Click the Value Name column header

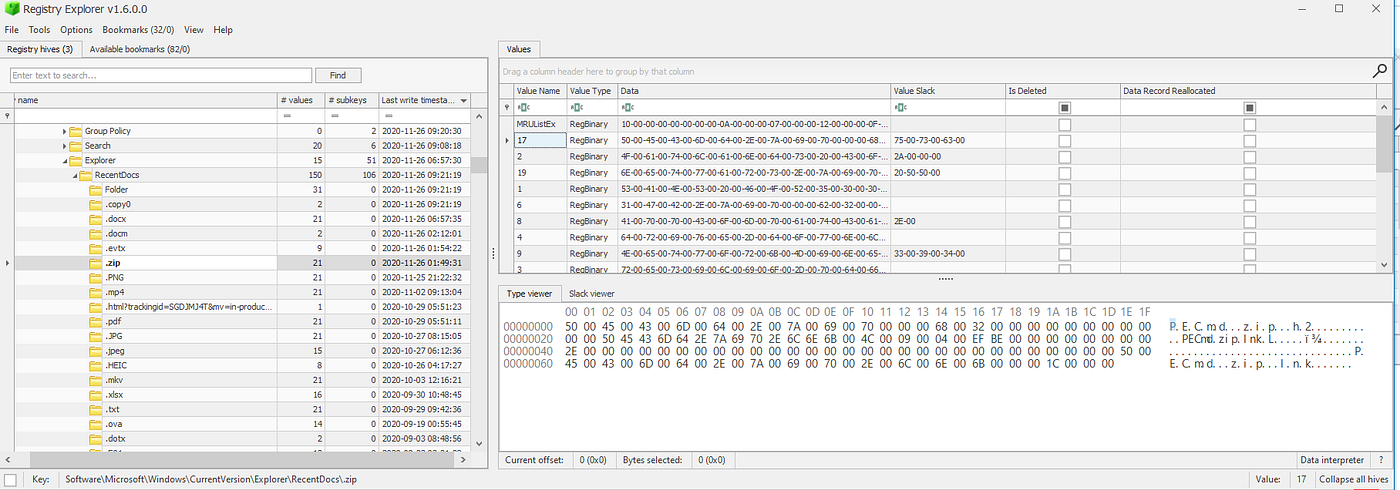pos(538,90)
